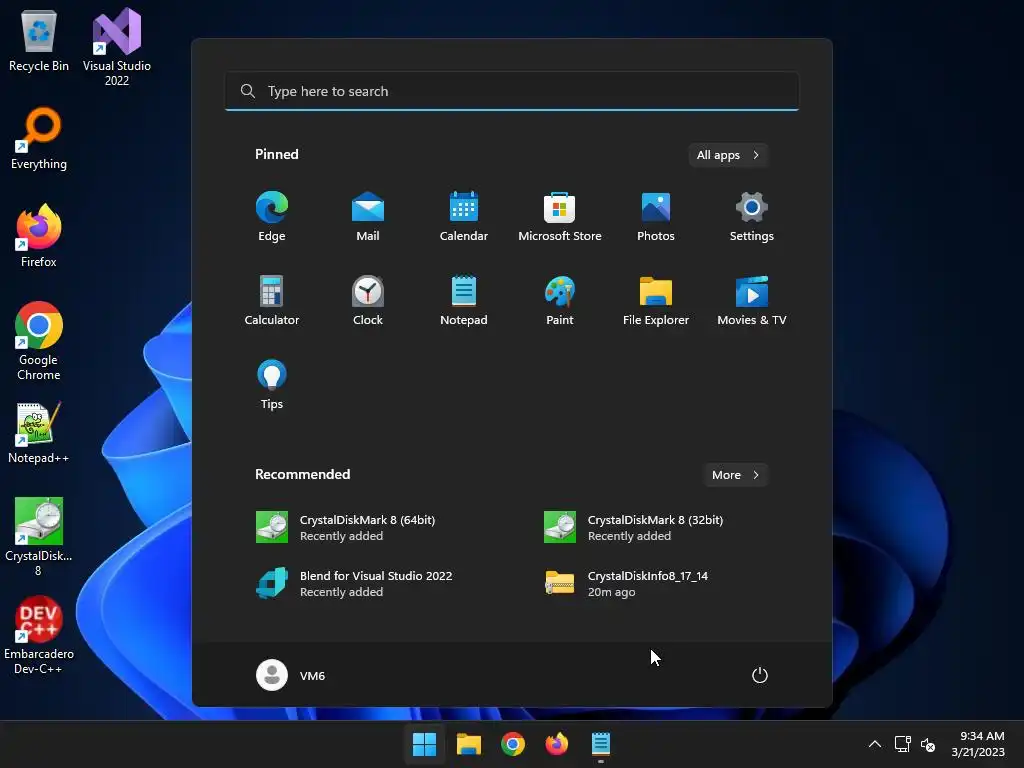1024x768 pixels.
Task: Expand the All apps list
Action: tap(728, 155)
